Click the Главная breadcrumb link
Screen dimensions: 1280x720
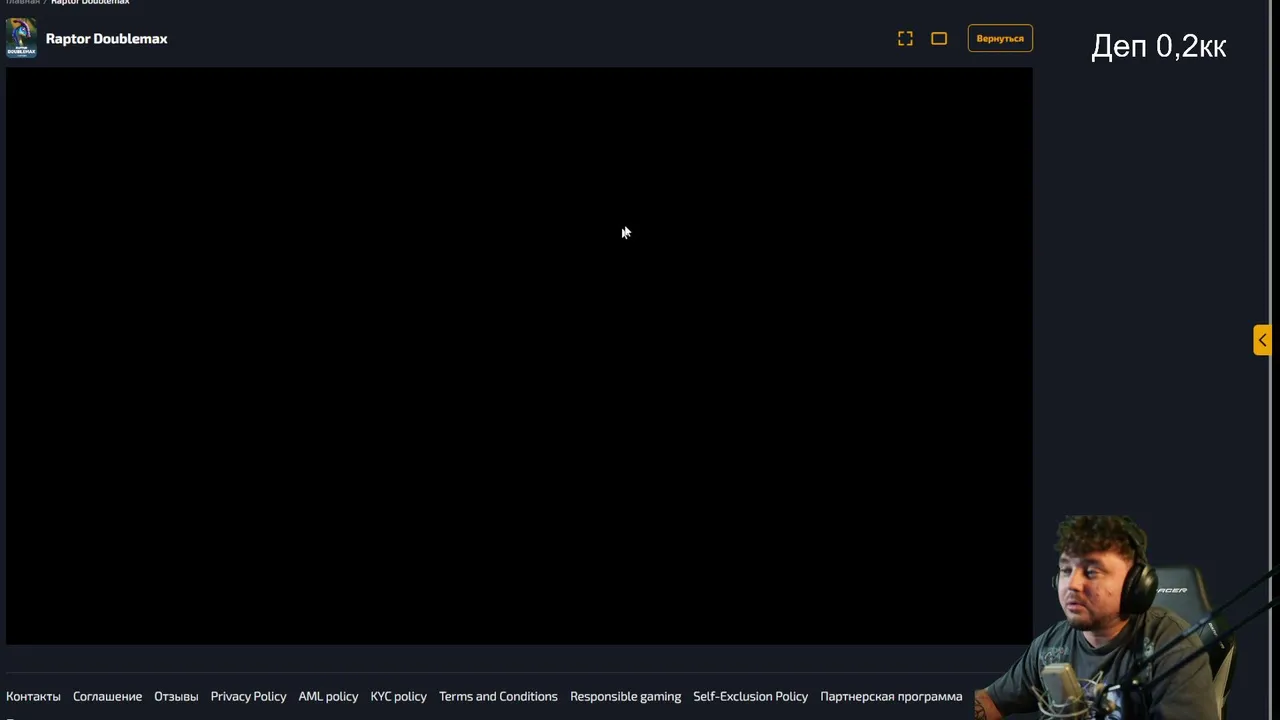[x=22, y=2]
